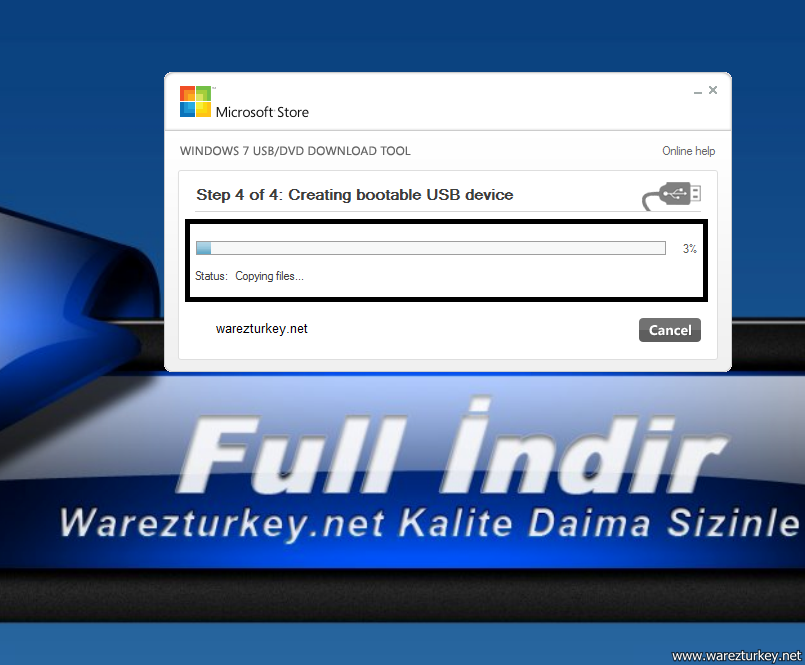Click the USB cable icon
This screenshot has height=665, width=805.
[672, 196]
